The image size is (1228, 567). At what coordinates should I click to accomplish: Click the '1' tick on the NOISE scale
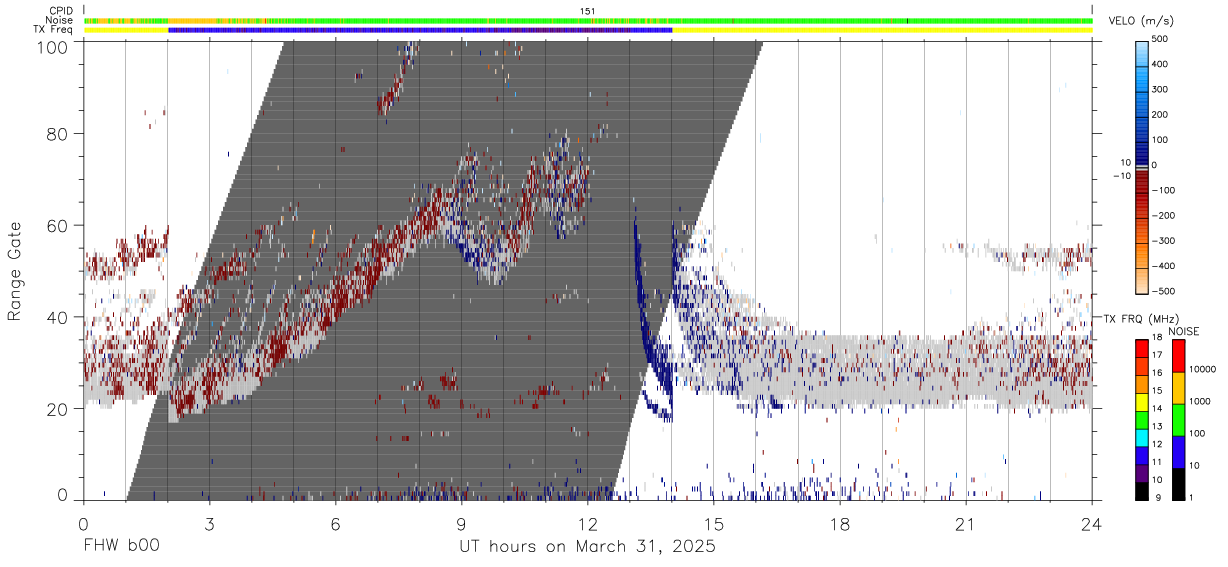(1192, 499)
